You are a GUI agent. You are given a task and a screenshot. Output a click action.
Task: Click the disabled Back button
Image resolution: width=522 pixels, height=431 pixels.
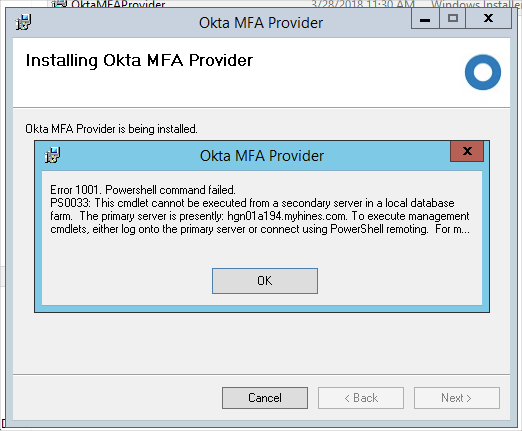pyautogui.click(x=361, y=398)
